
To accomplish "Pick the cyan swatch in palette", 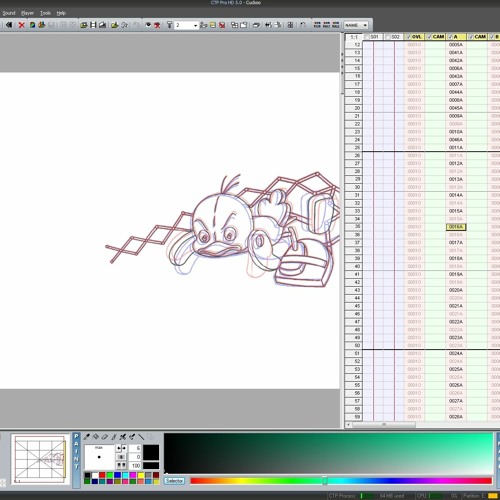I will 125,475.
